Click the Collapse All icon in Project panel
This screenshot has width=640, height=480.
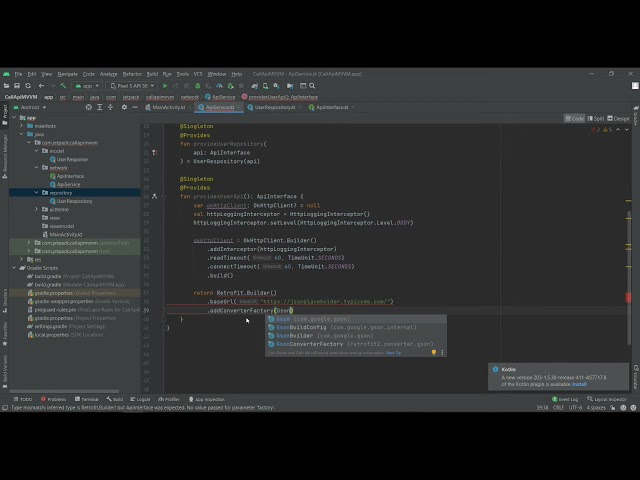[110, 107]
